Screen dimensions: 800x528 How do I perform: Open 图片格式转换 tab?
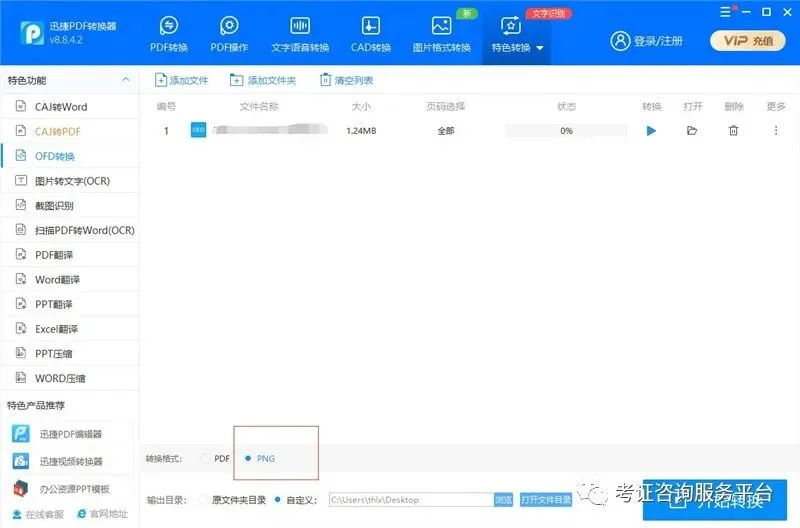441,35
